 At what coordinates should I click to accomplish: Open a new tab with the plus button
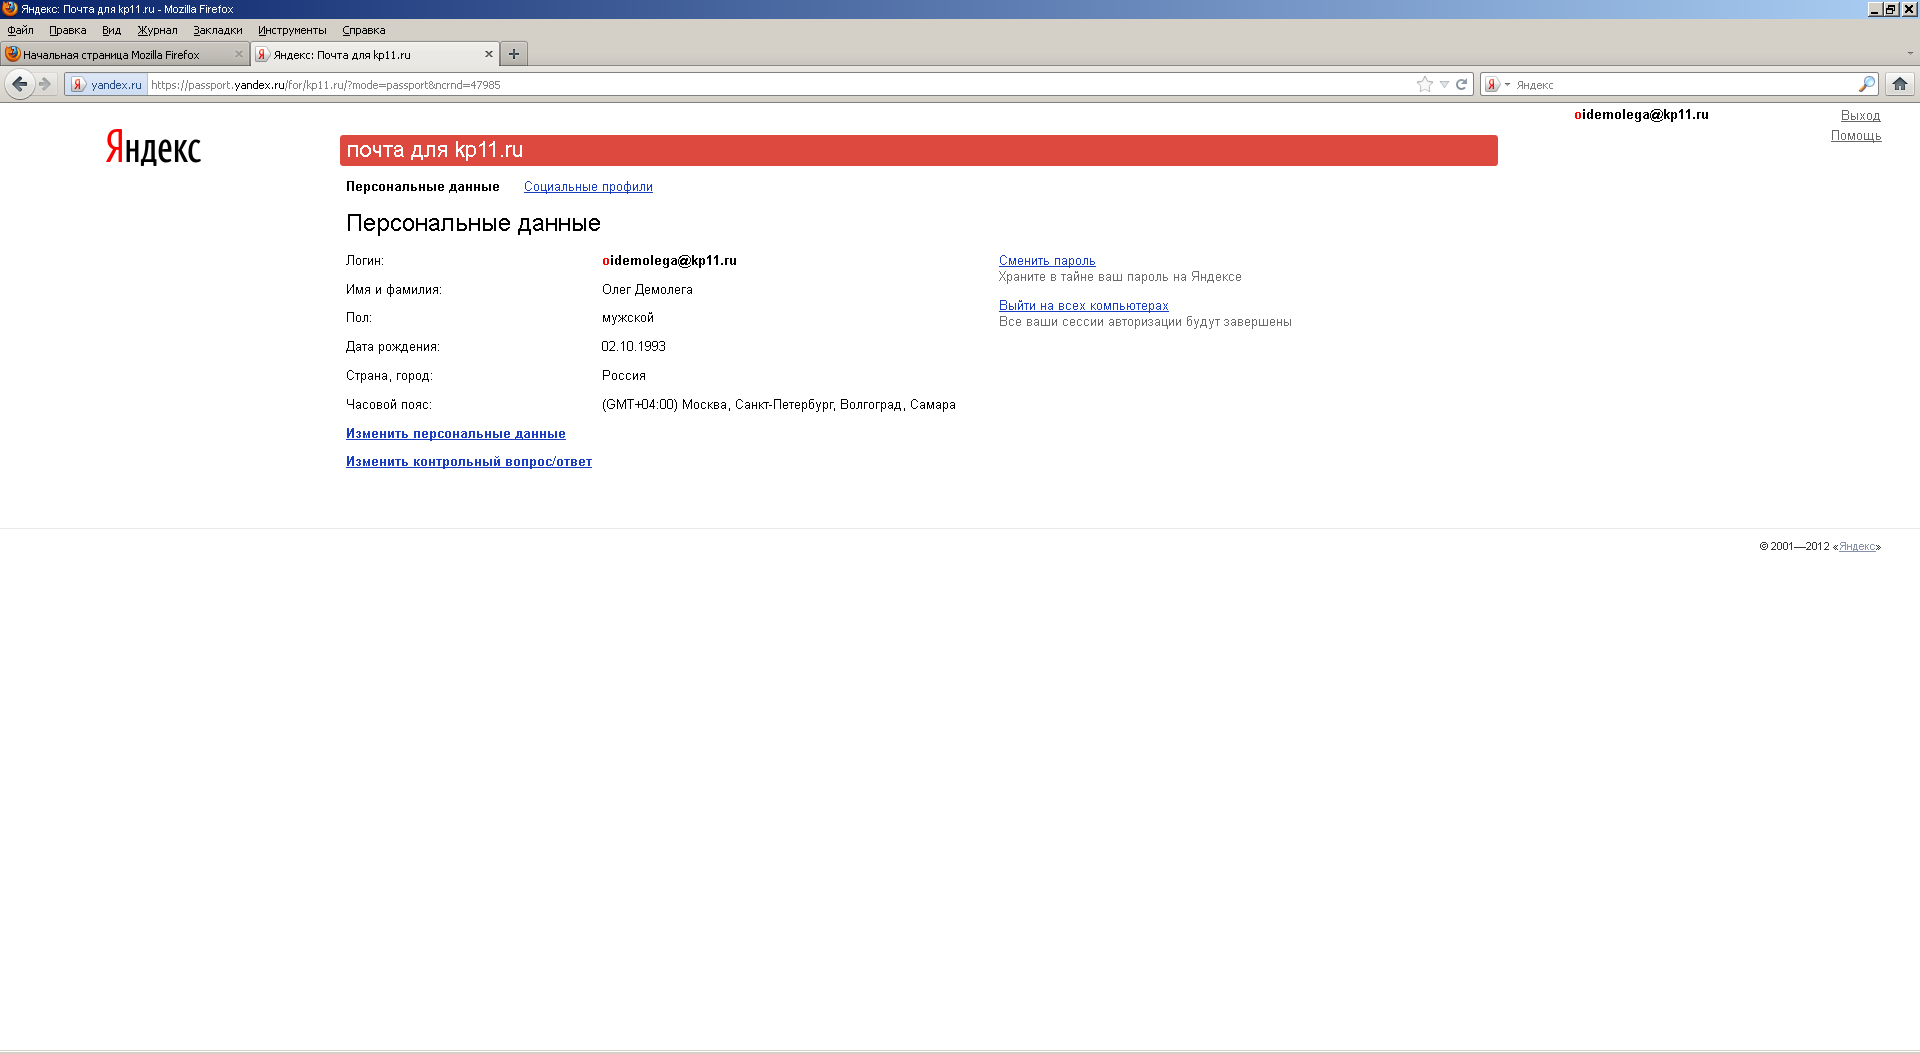514,54
